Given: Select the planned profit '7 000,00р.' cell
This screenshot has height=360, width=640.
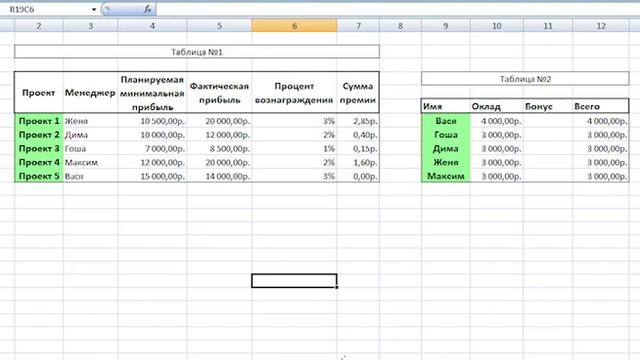Looking at the screenshot, I should 153,149.
